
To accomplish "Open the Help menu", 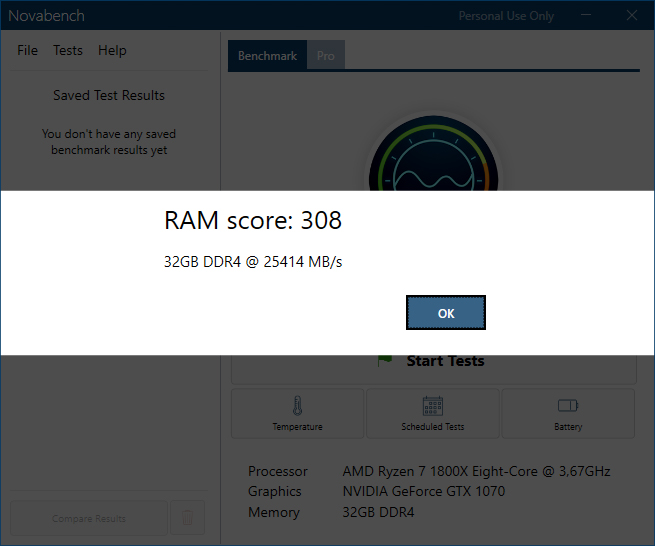I will [112, 51].
